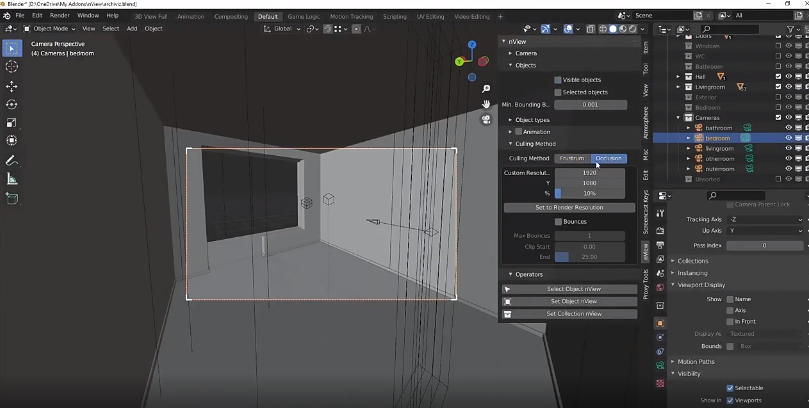Enable the Visible objects checkbox

point(559,79)
